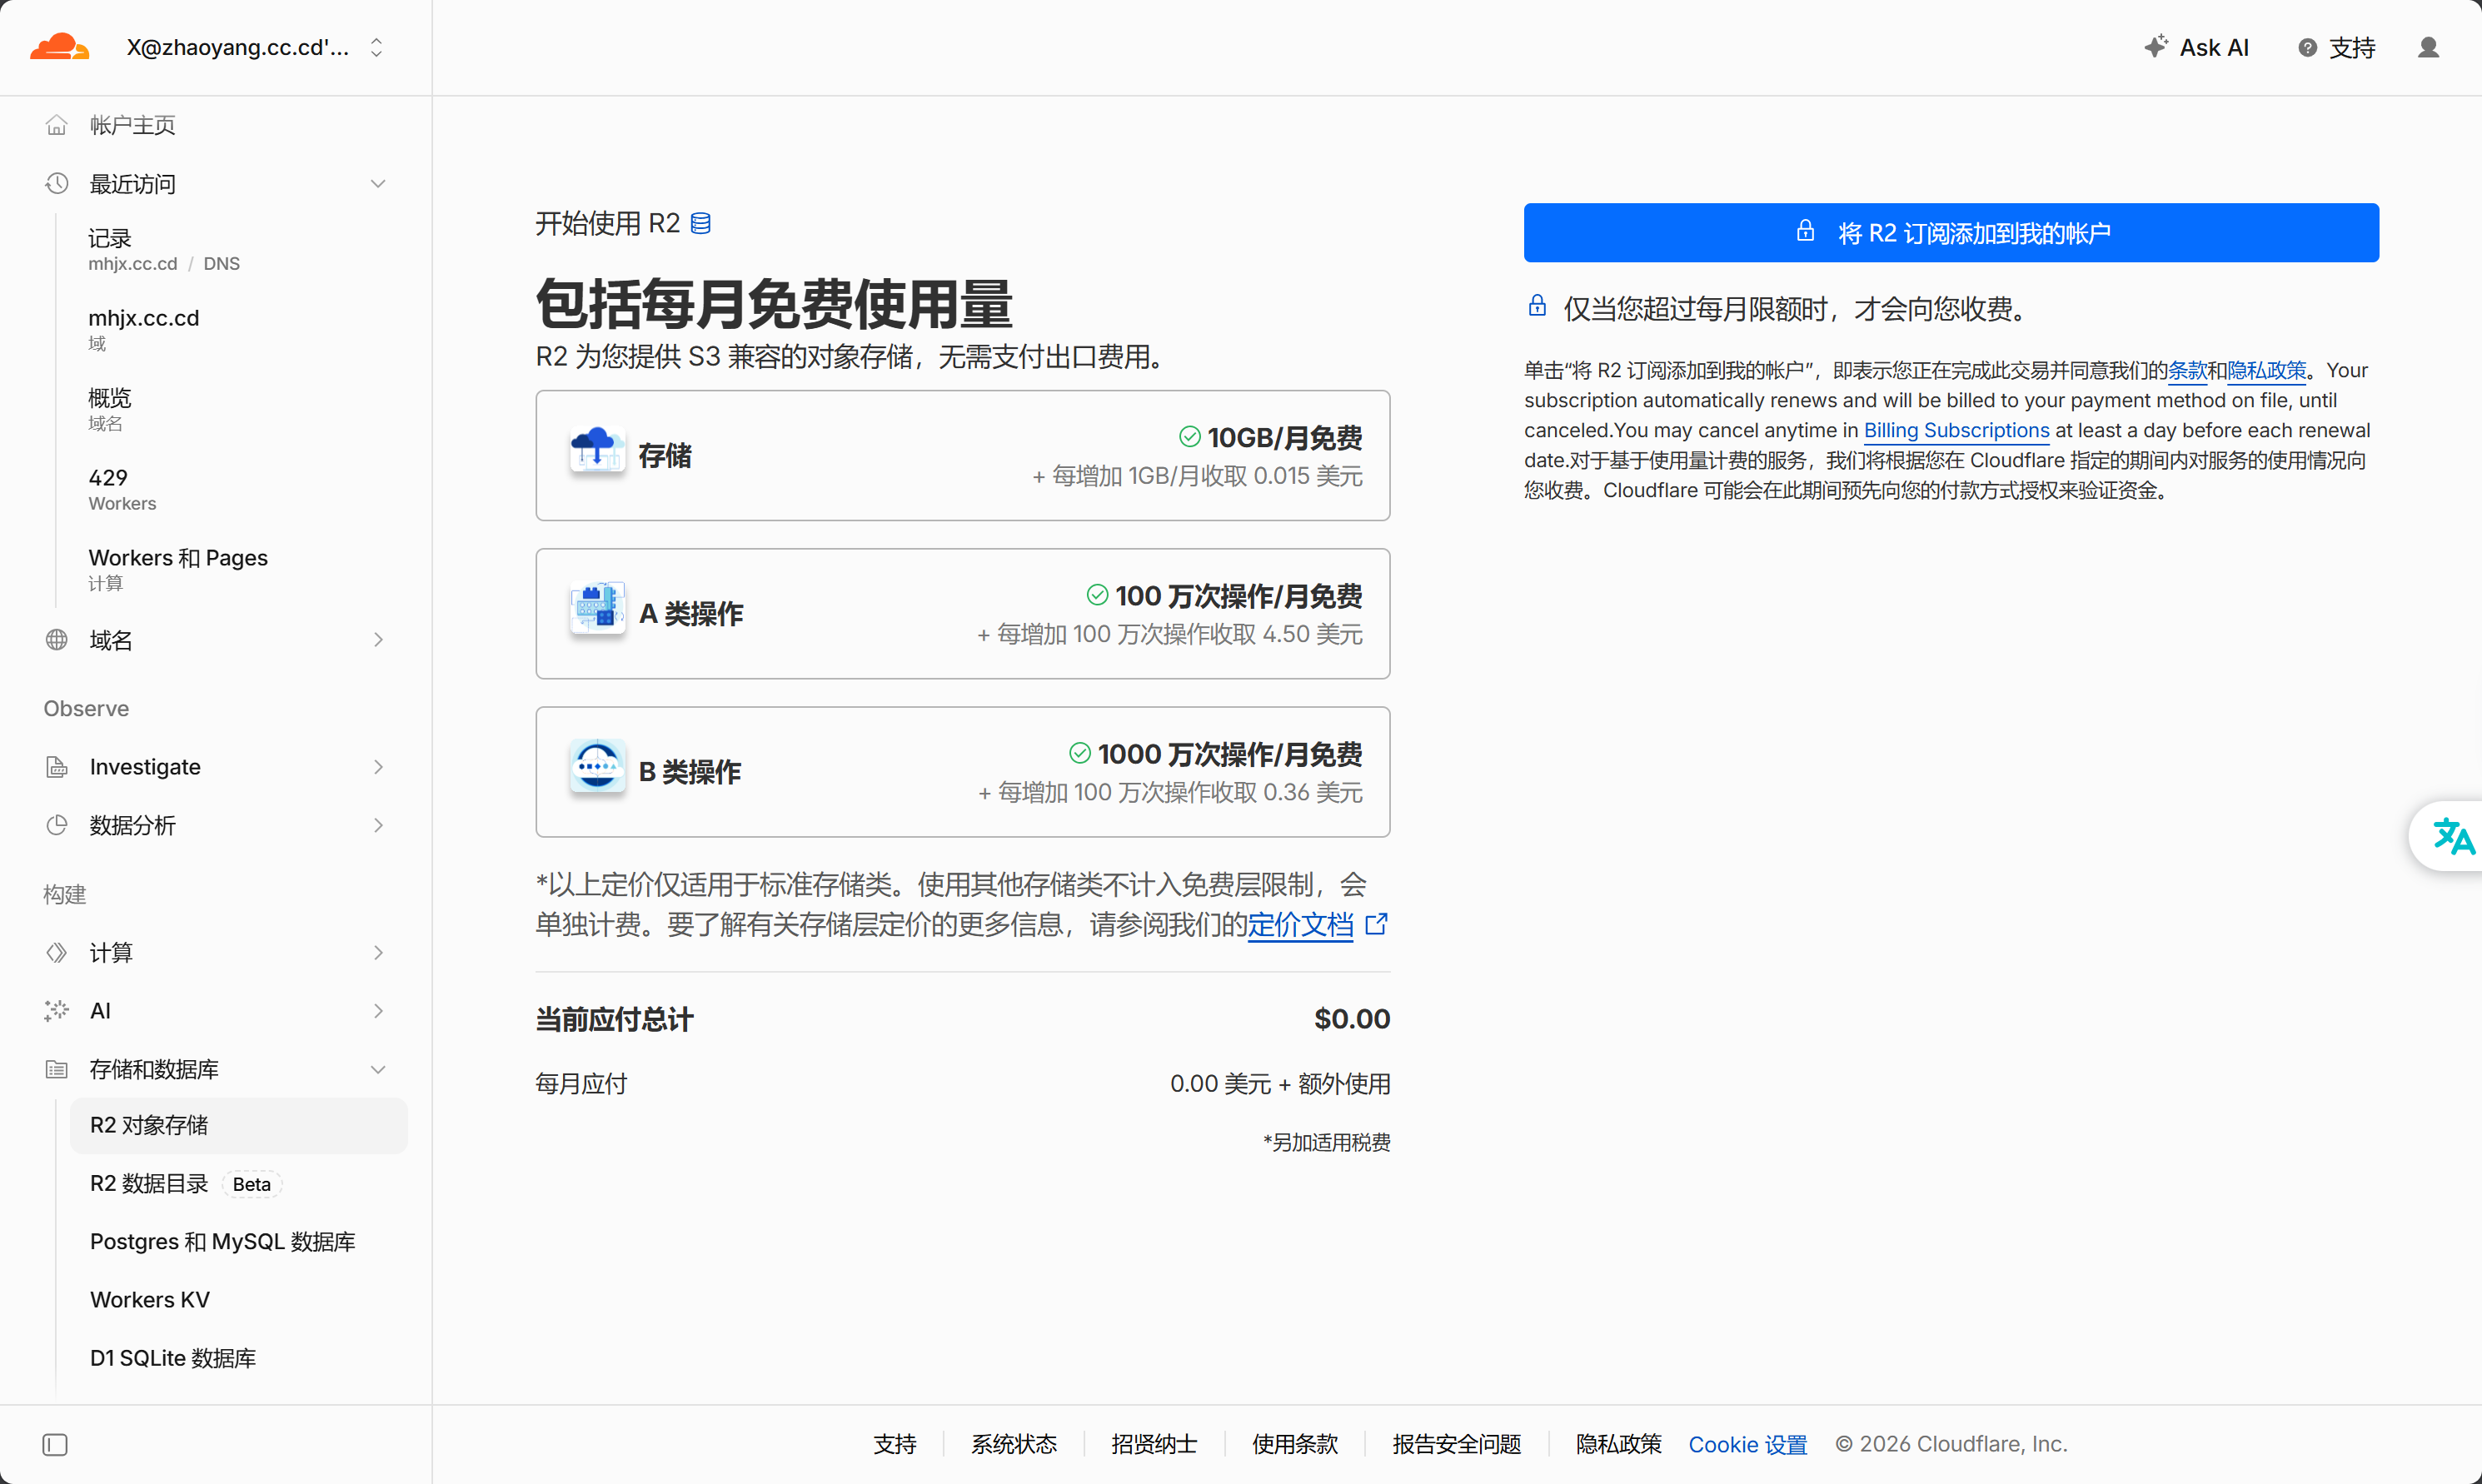Click the Cloudflare logo
Viewport: 2482px width, 1484px height.
pos(60,47)
